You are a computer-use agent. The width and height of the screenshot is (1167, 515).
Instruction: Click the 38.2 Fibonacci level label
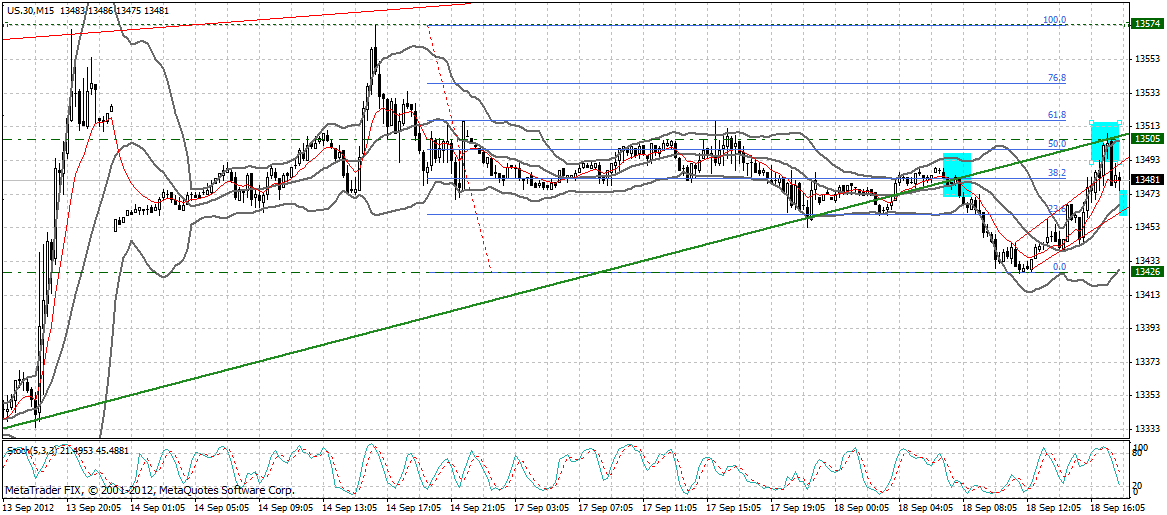[x=1057, y=173]
